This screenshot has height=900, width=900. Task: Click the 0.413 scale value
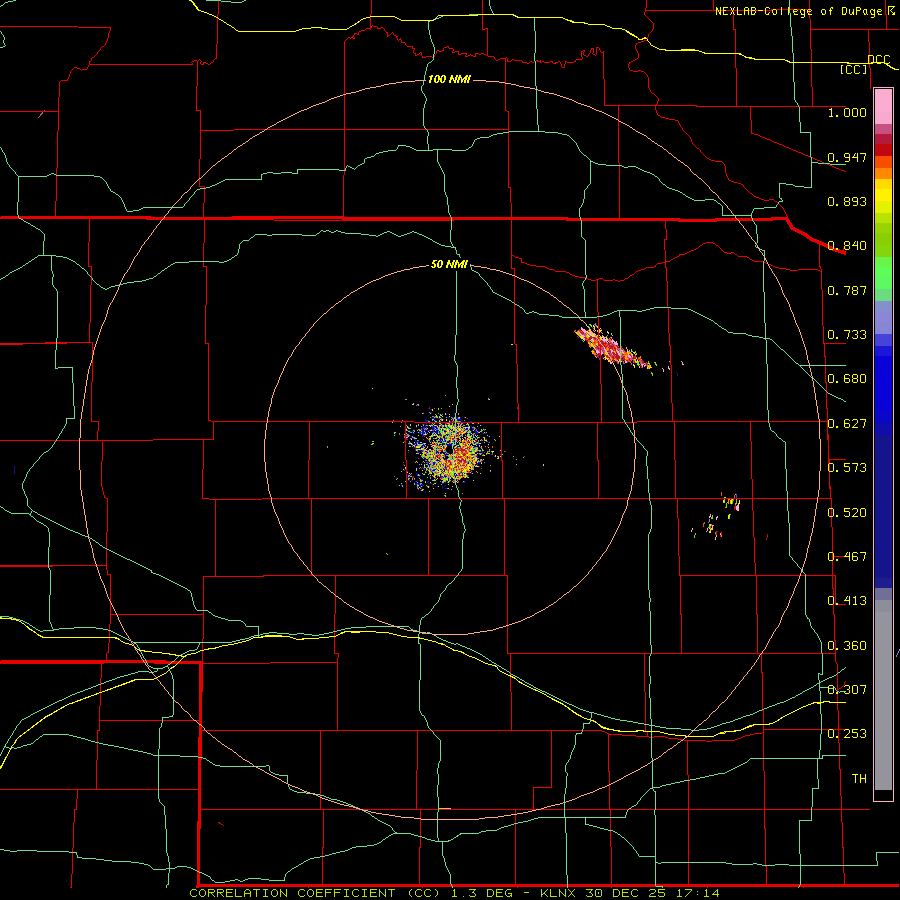847,600
